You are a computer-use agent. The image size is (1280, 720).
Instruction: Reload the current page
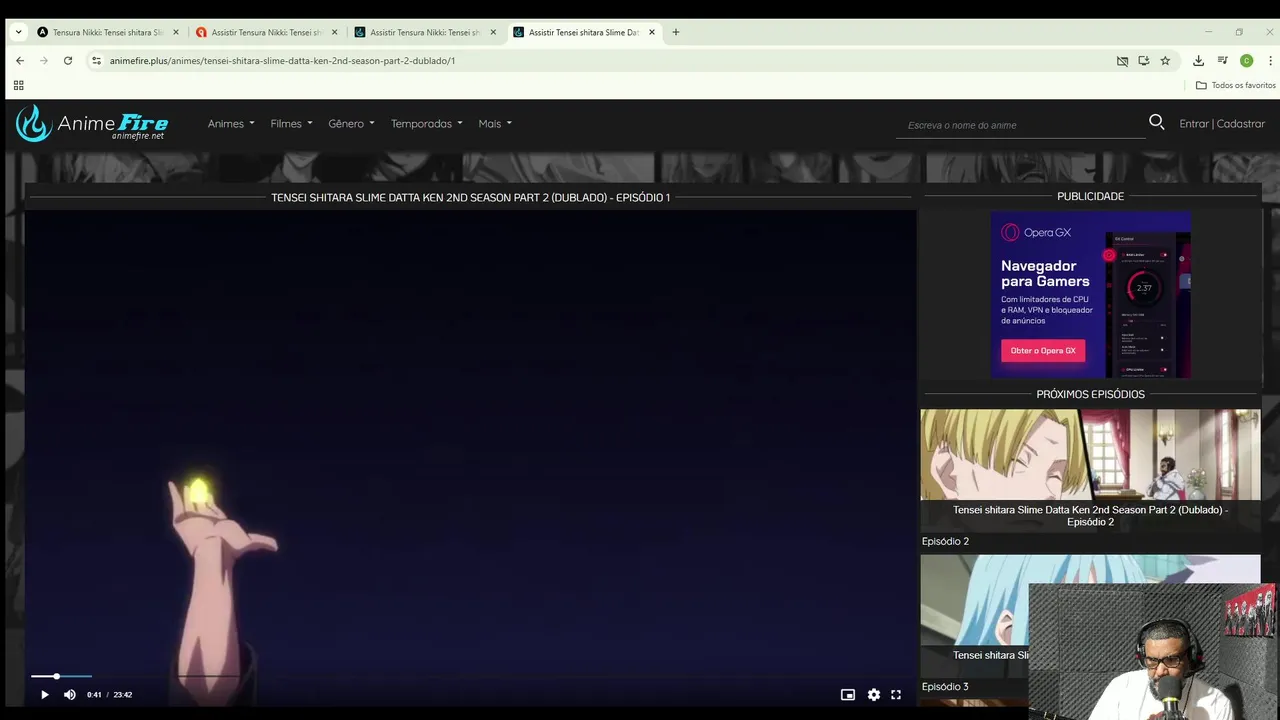[68, 61]
